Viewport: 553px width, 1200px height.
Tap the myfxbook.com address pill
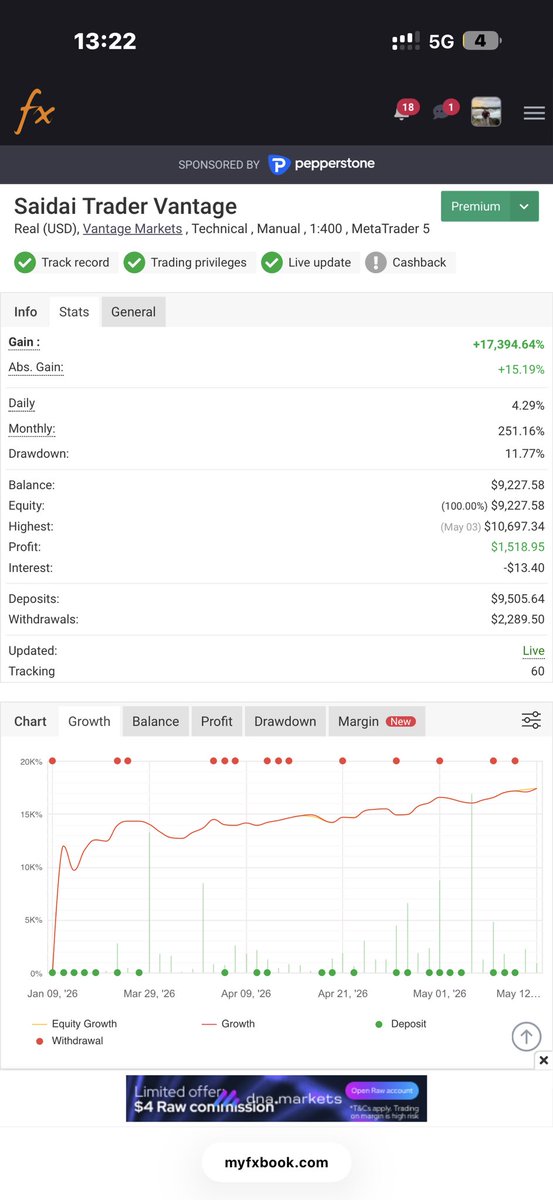pos(276,1162)
